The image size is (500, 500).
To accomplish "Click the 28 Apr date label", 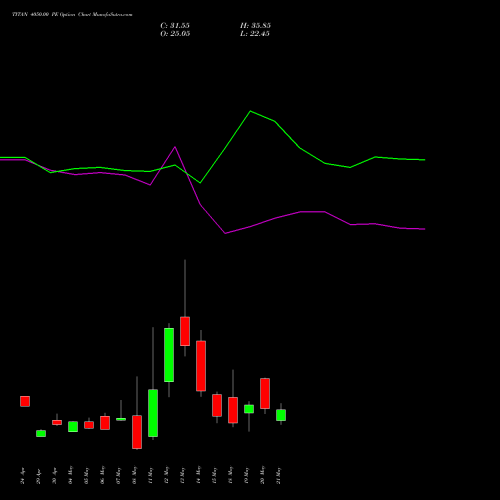I will click(x=22, y=476).
